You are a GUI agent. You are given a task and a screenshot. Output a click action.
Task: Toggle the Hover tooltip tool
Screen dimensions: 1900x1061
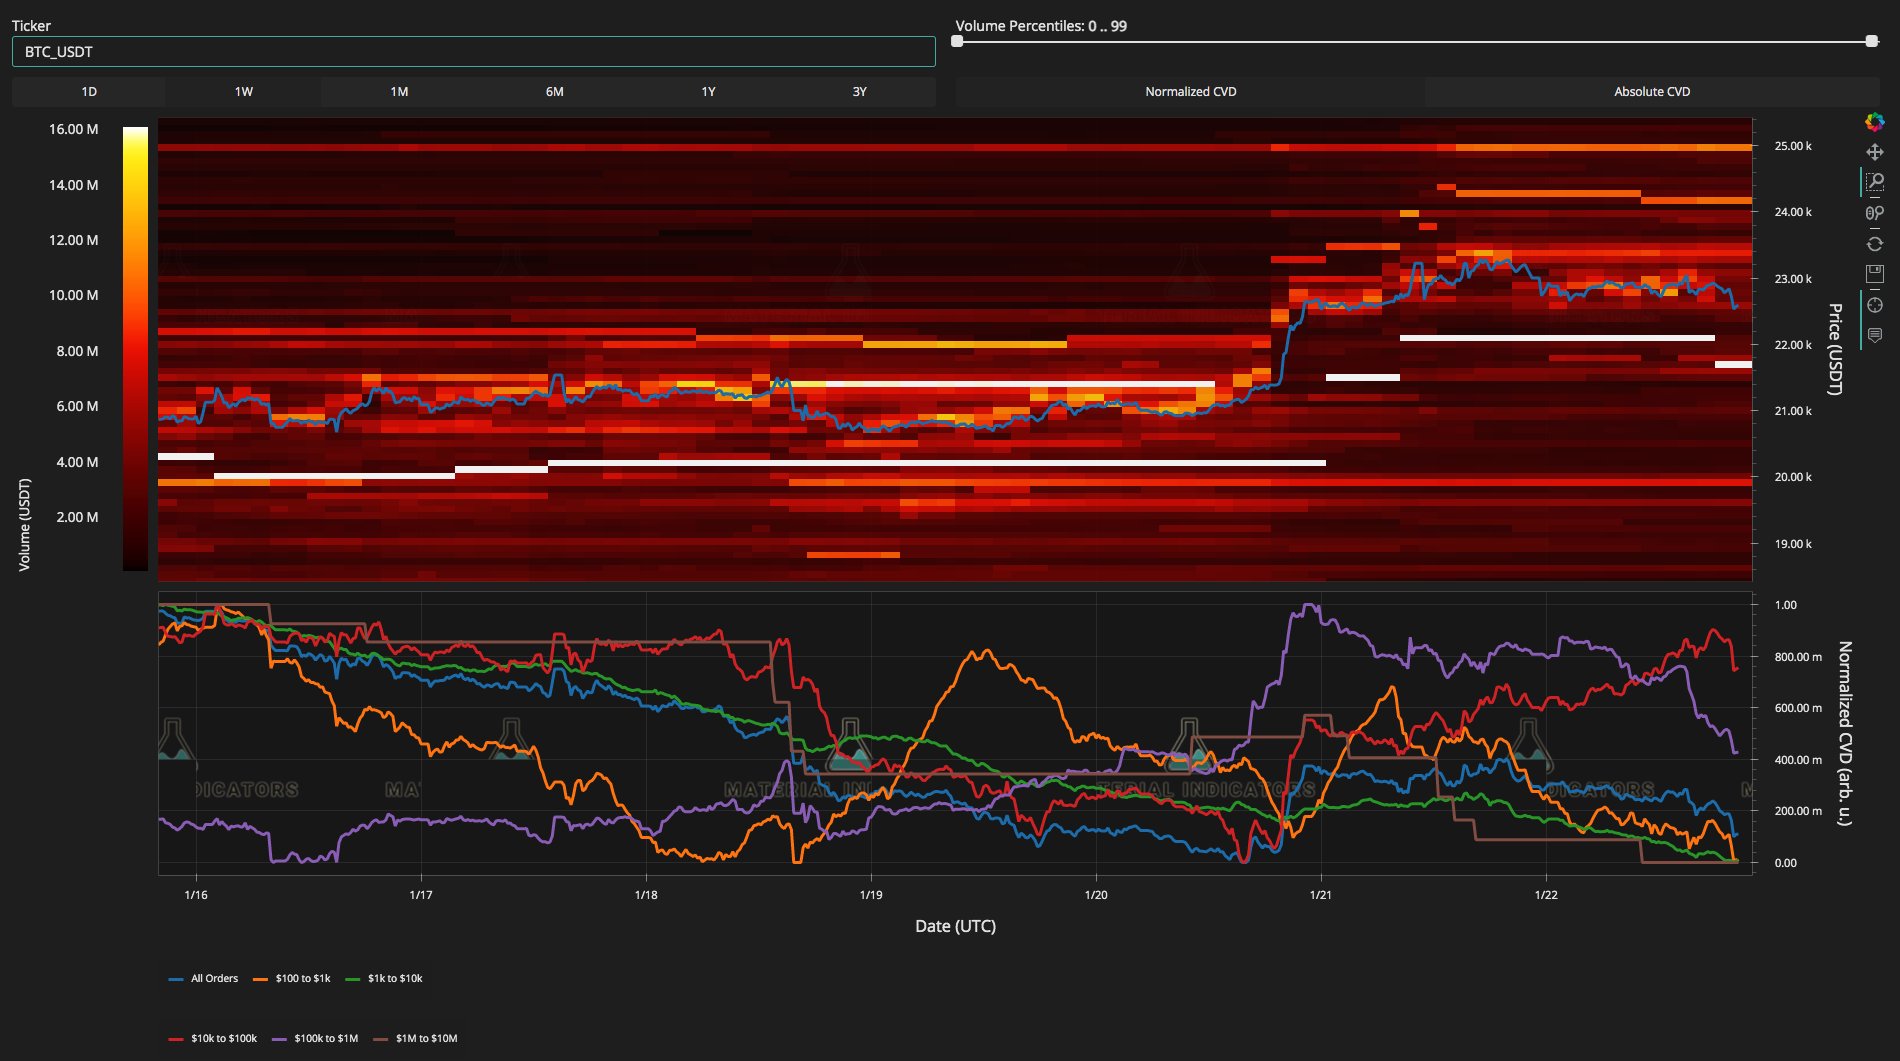pyautogui.click(x=1874, y=335)
